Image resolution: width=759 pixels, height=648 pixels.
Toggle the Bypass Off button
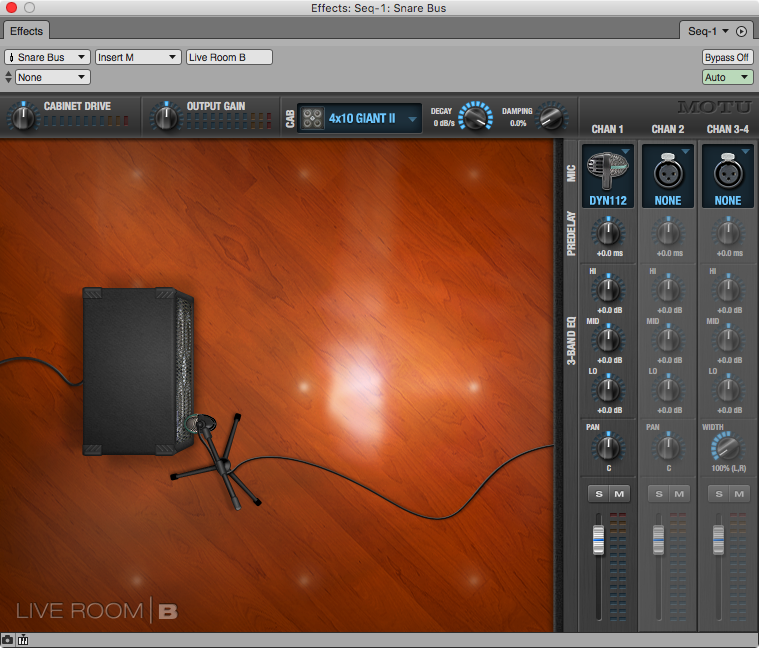(x=727, y=57)
